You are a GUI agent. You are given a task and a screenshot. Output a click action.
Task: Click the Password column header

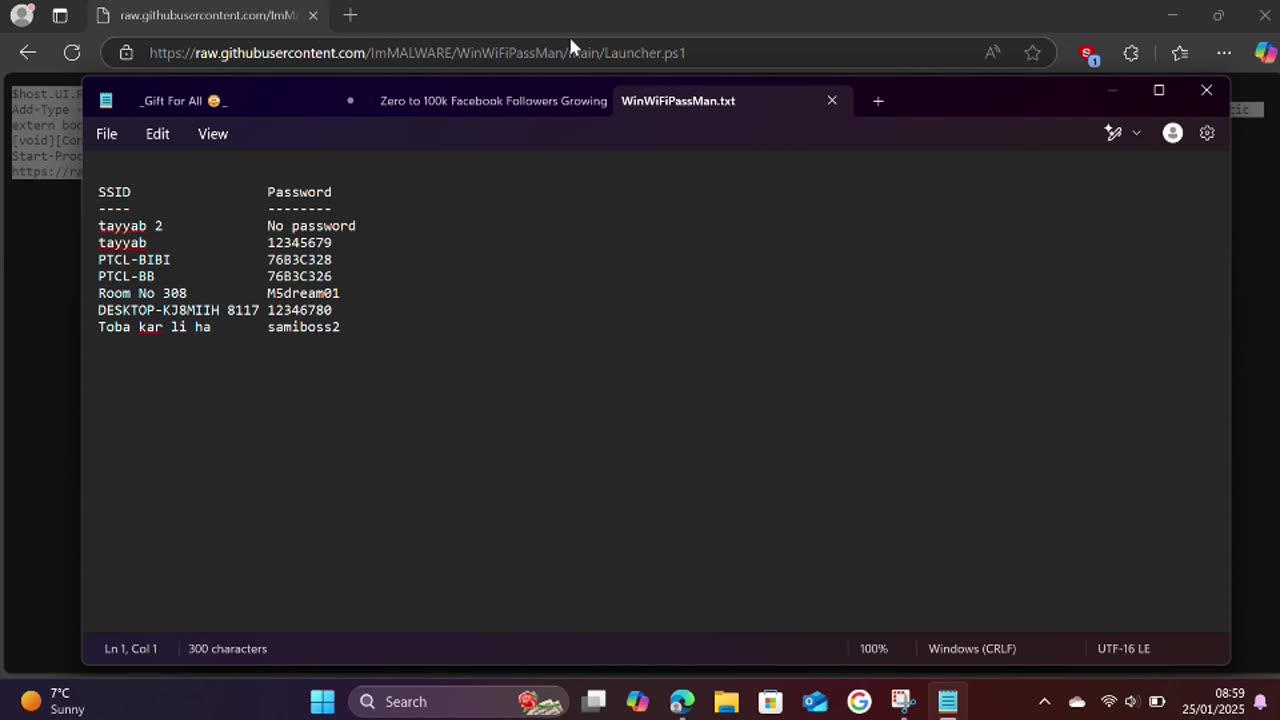click(299, 192)
